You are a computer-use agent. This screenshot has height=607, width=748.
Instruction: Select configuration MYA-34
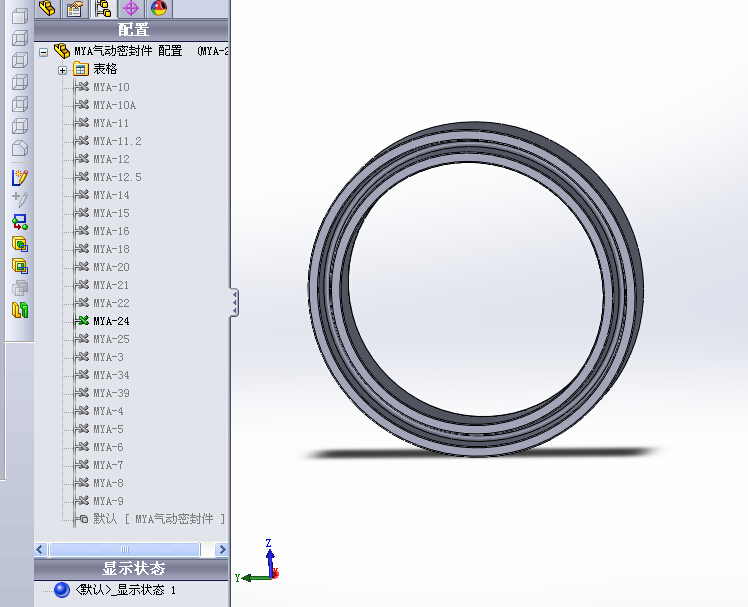click(x=111, y=375)
